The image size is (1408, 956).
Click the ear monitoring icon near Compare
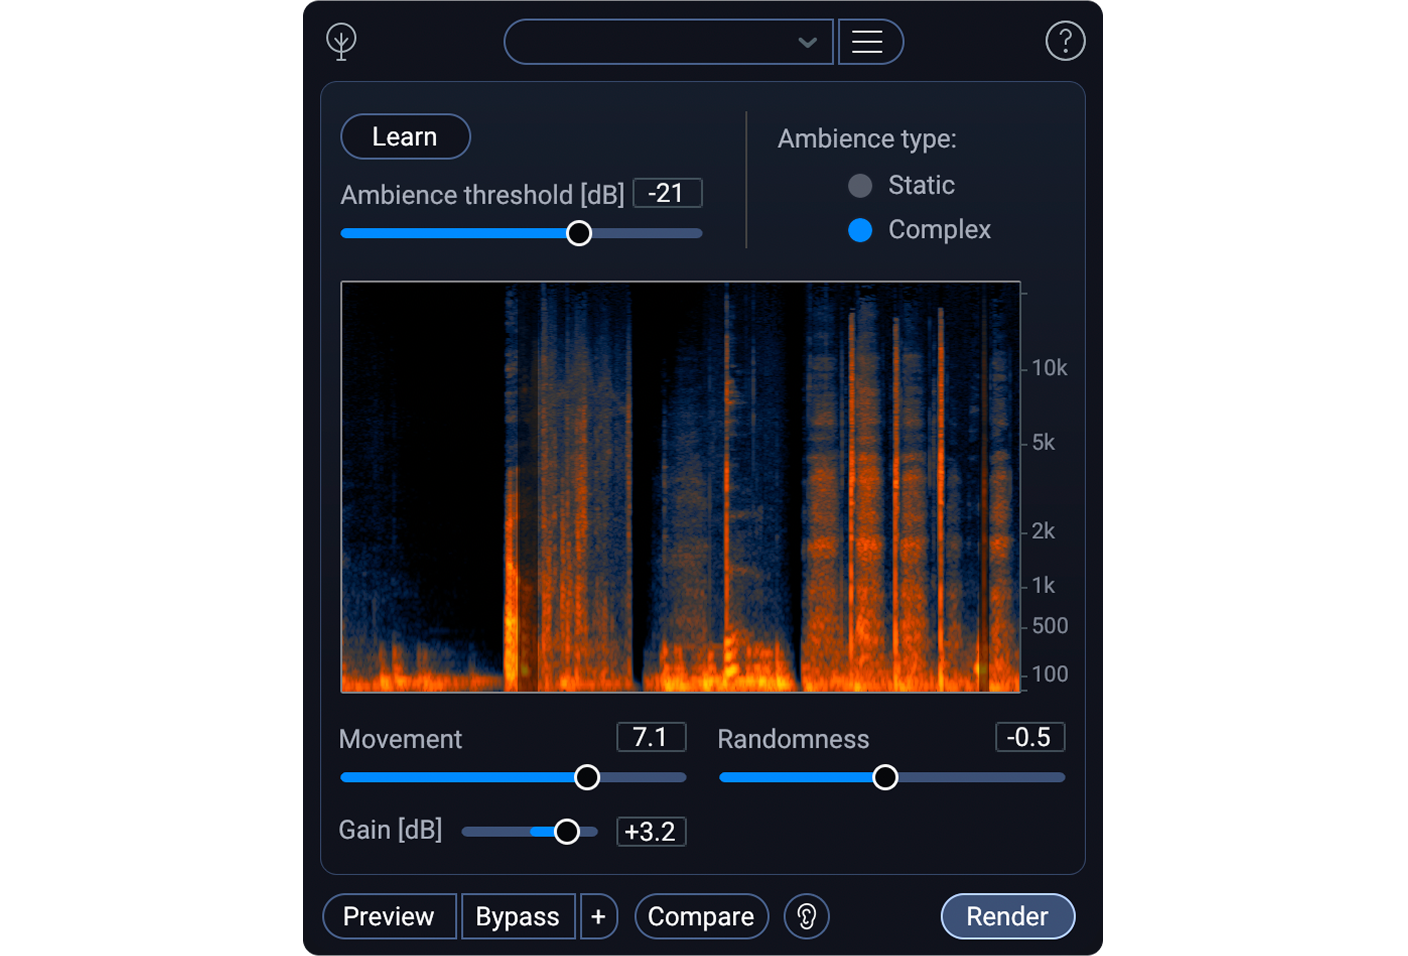pos(806,916)
